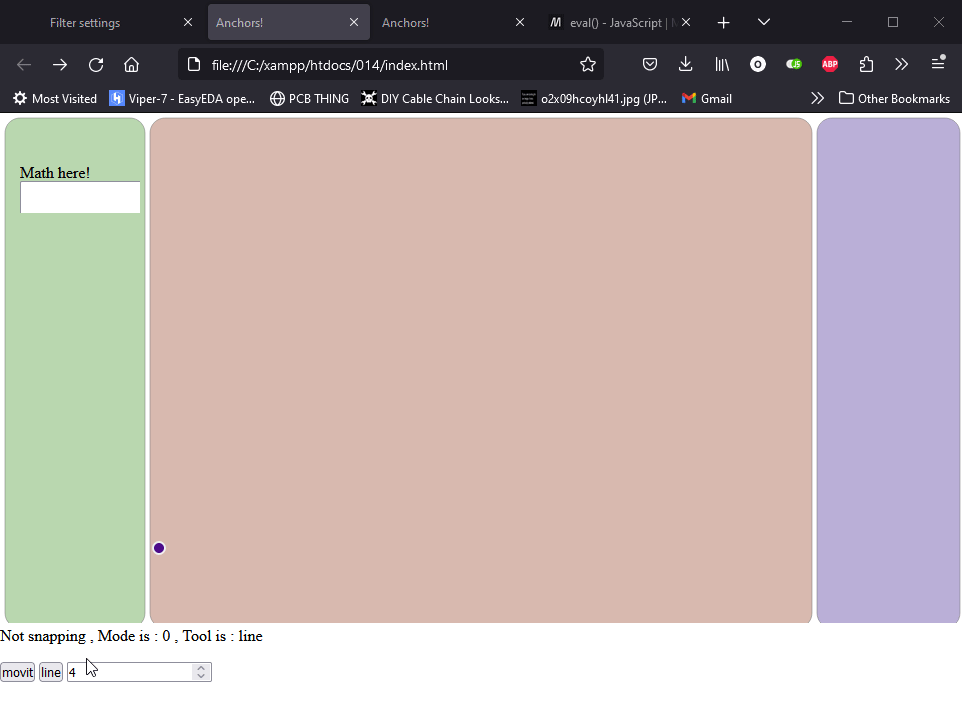The image size is (962, 703).
Task: Click the address bar URL
Action: coord(329,65)
